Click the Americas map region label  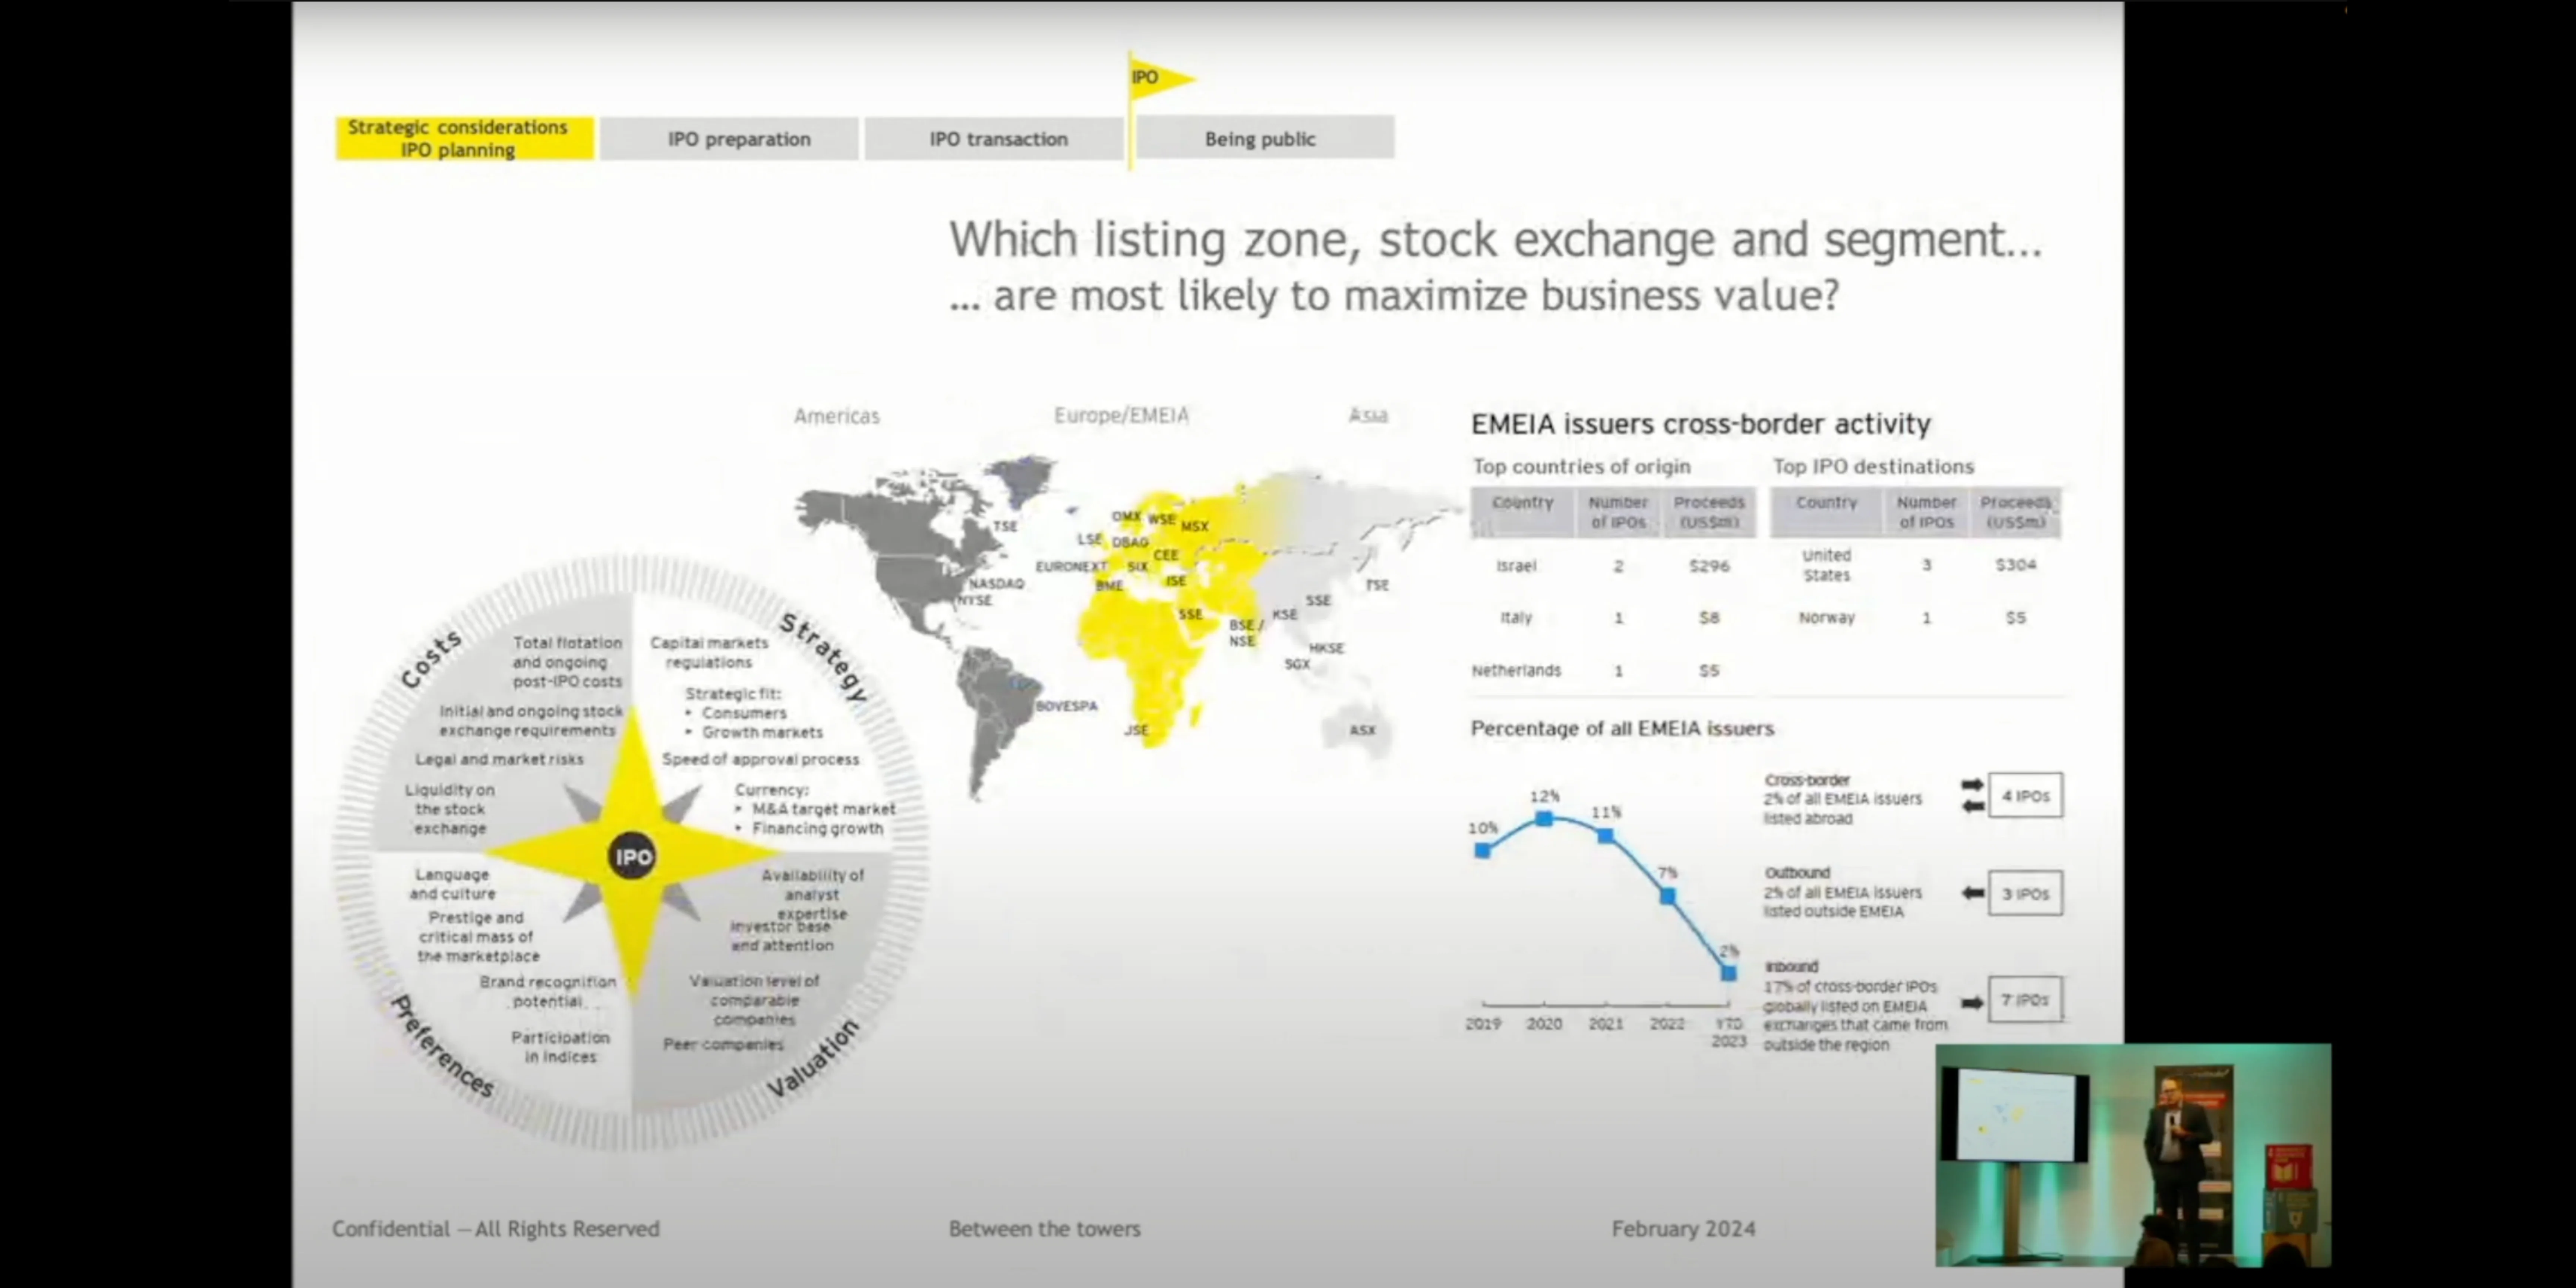[837, 416]
